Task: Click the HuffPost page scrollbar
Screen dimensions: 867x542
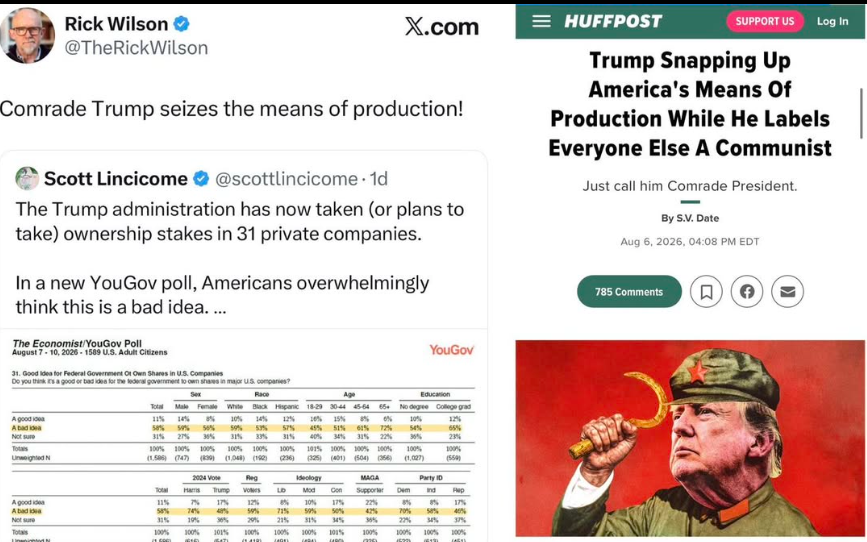Action: [861, 113]
